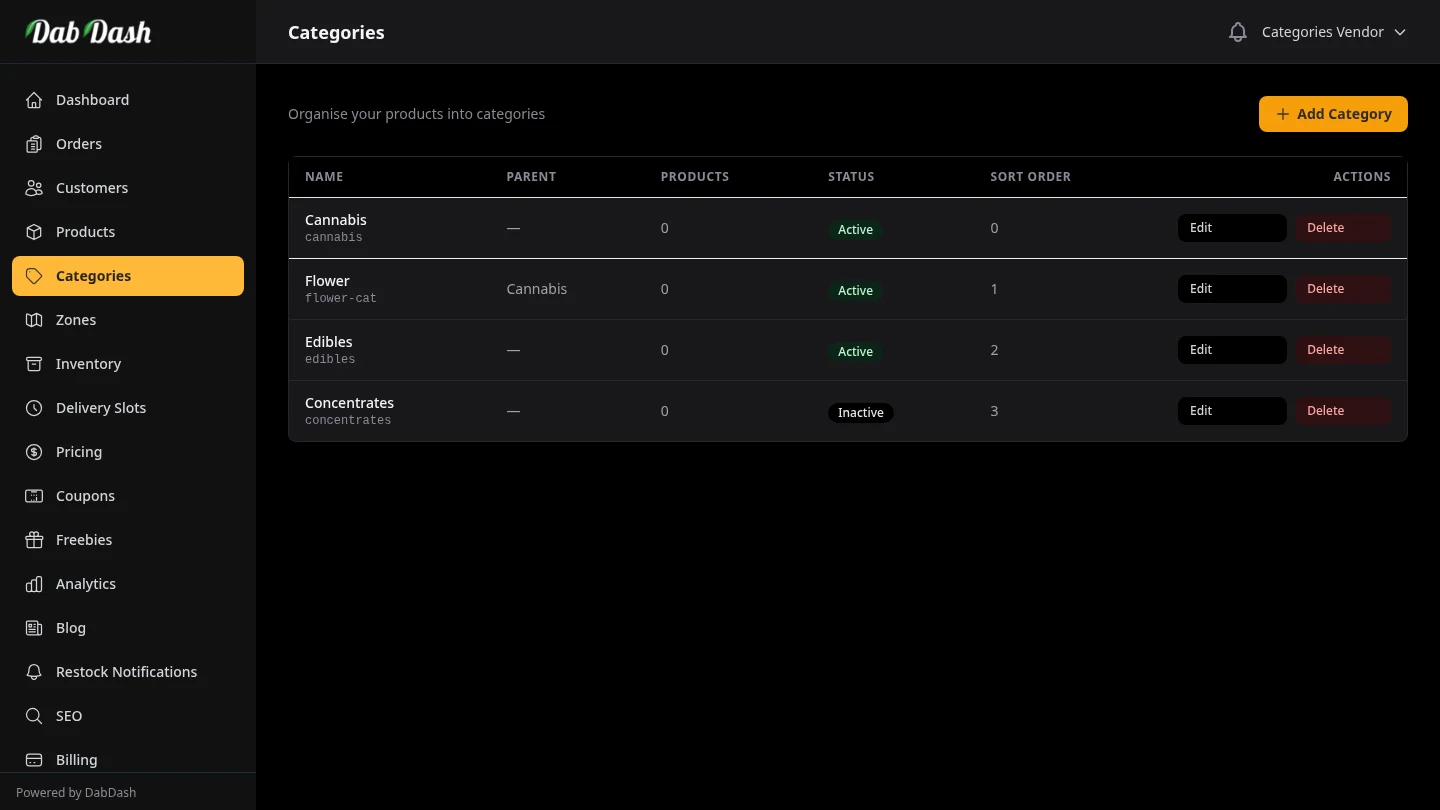Click the Restock Notifications bell icon

(33, 672)
